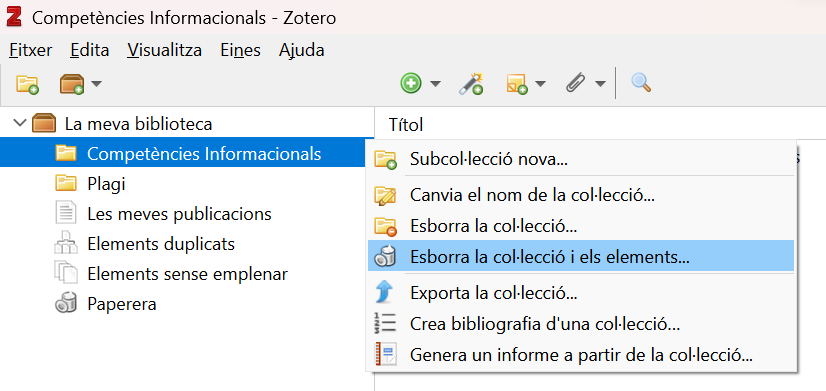Select the Plagi collection
Screen dimensions: 826x391
pyautogui.click(x=106, y=184)
